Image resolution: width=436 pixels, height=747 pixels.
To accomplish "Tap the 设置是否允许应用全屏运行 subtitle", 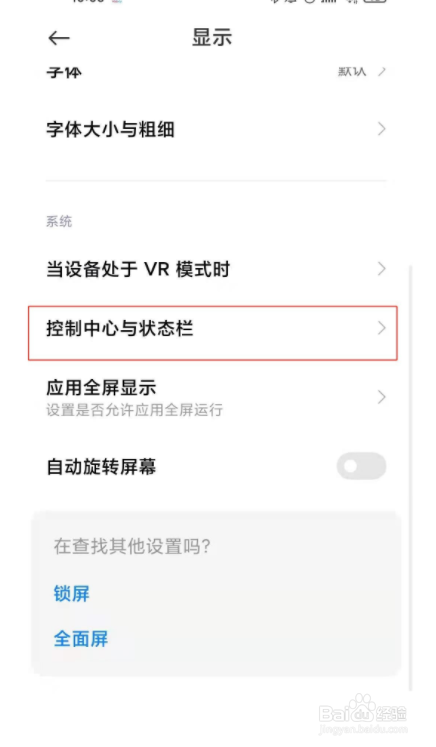I will click(134, 410).
